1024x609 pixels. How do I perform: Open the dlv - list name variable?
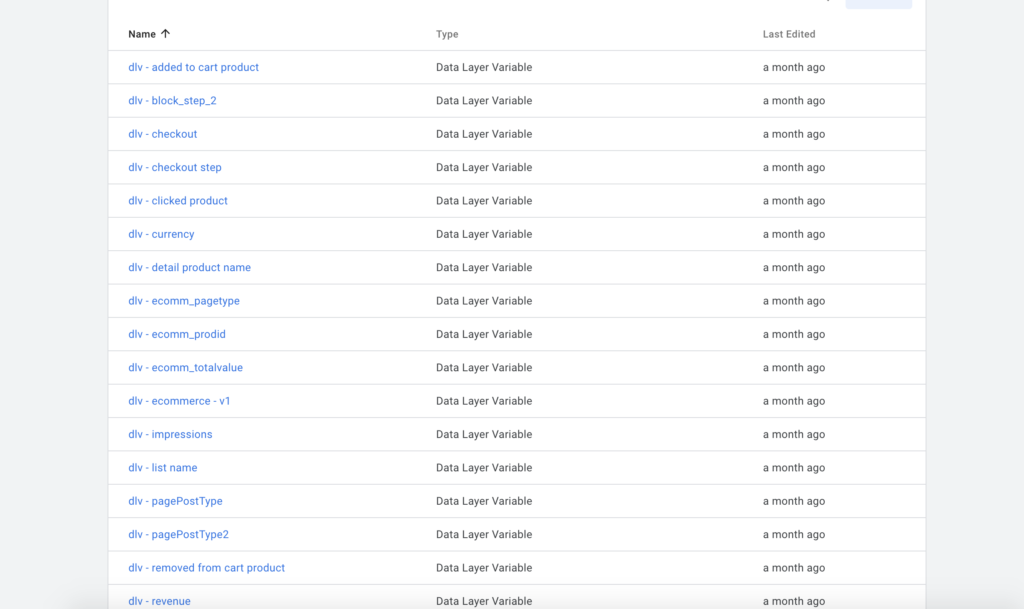pos(163,467)
